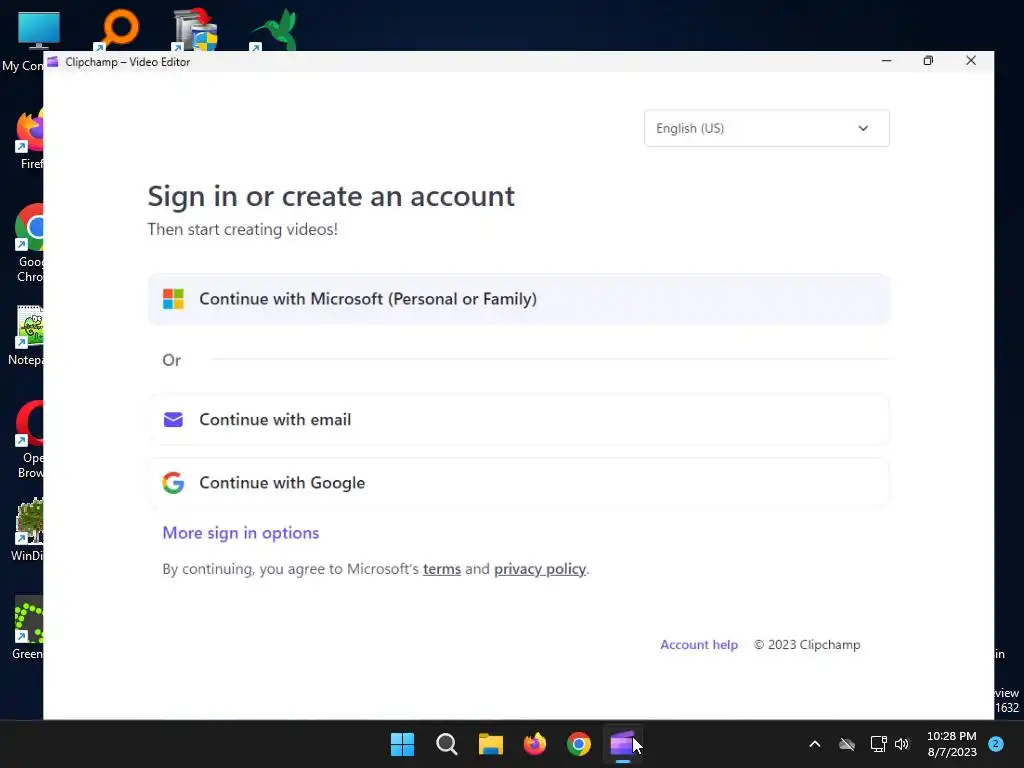Click the Google G logo icon
This screenshot has height=768, width=1024.
pos(173,483)
